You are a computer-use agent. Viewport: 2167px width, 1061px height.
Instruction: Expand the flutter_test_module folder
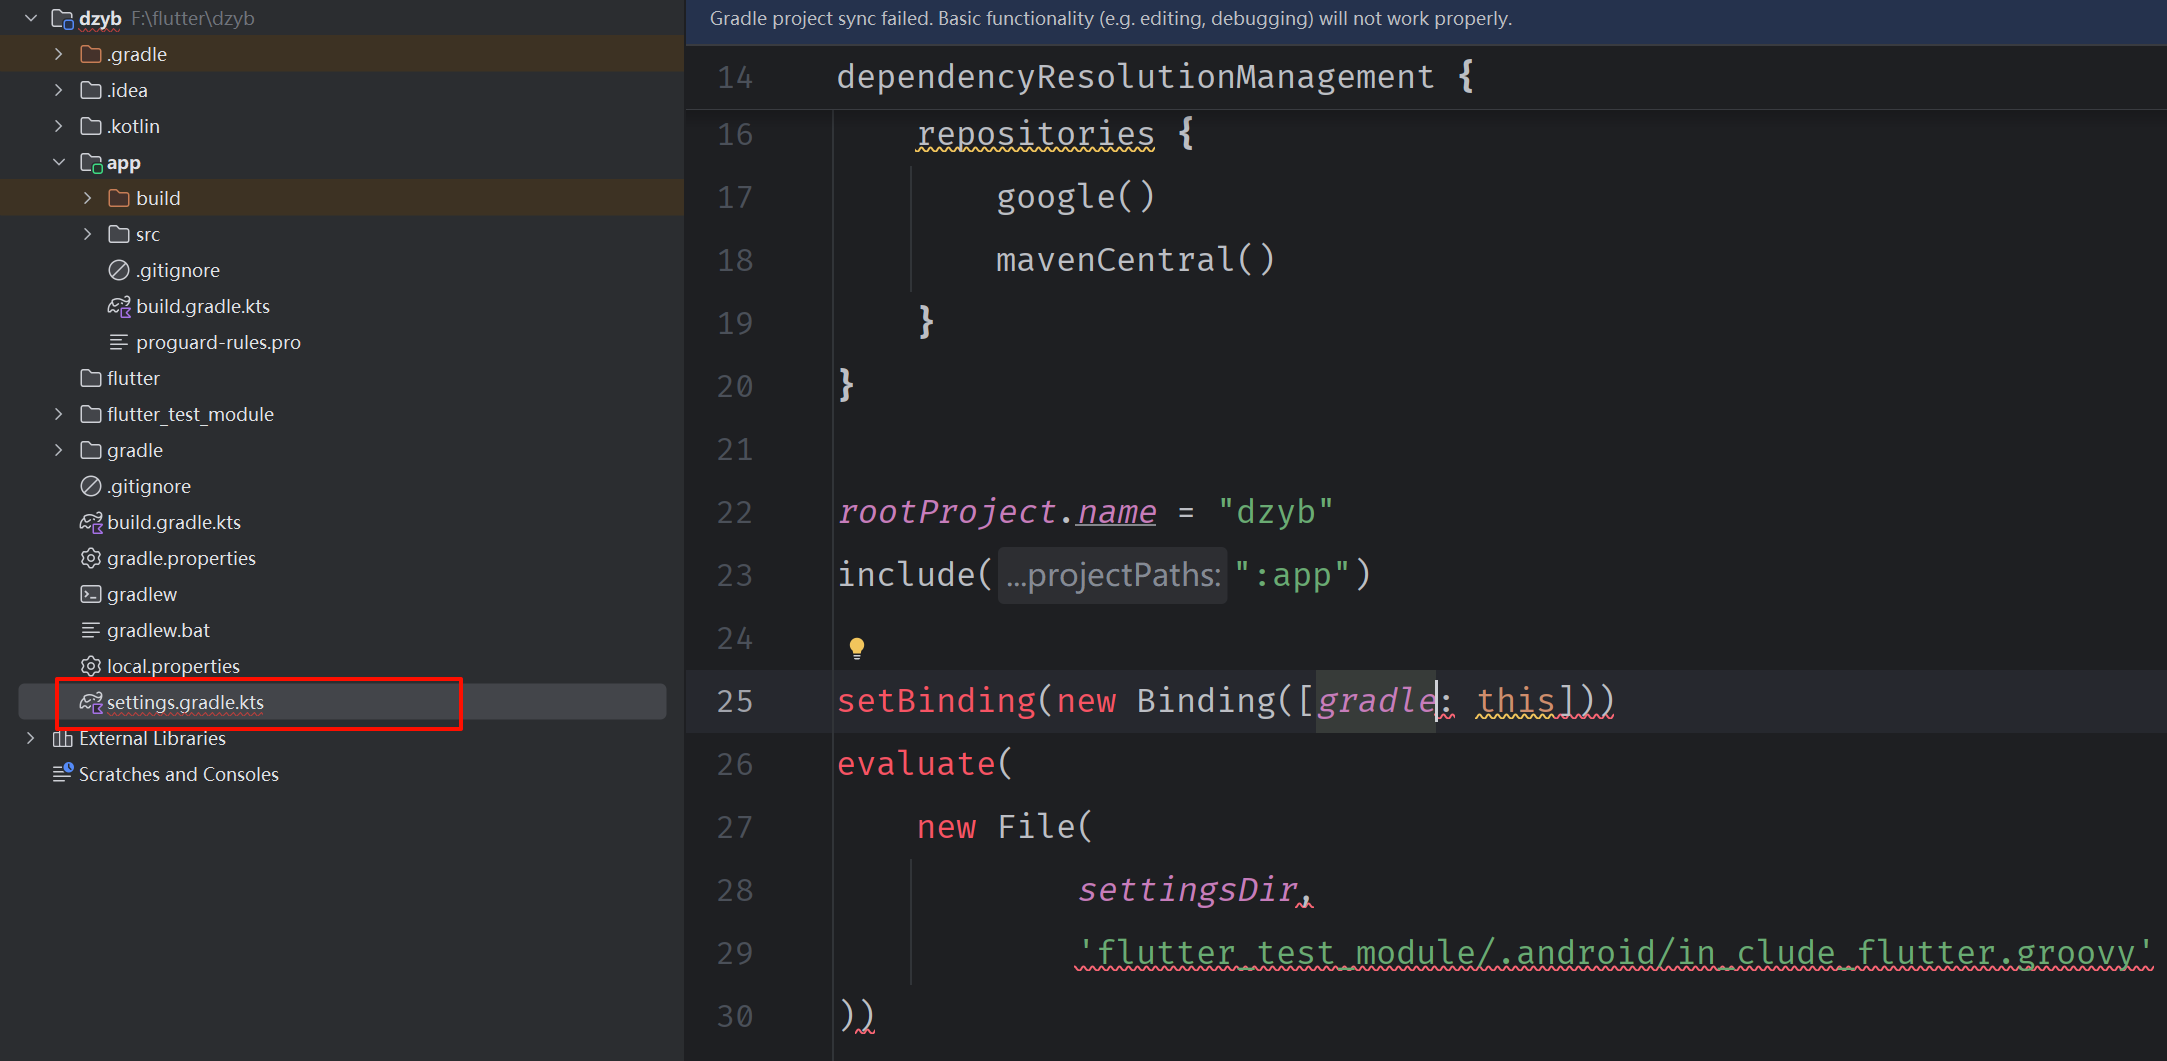coord(59,414)
